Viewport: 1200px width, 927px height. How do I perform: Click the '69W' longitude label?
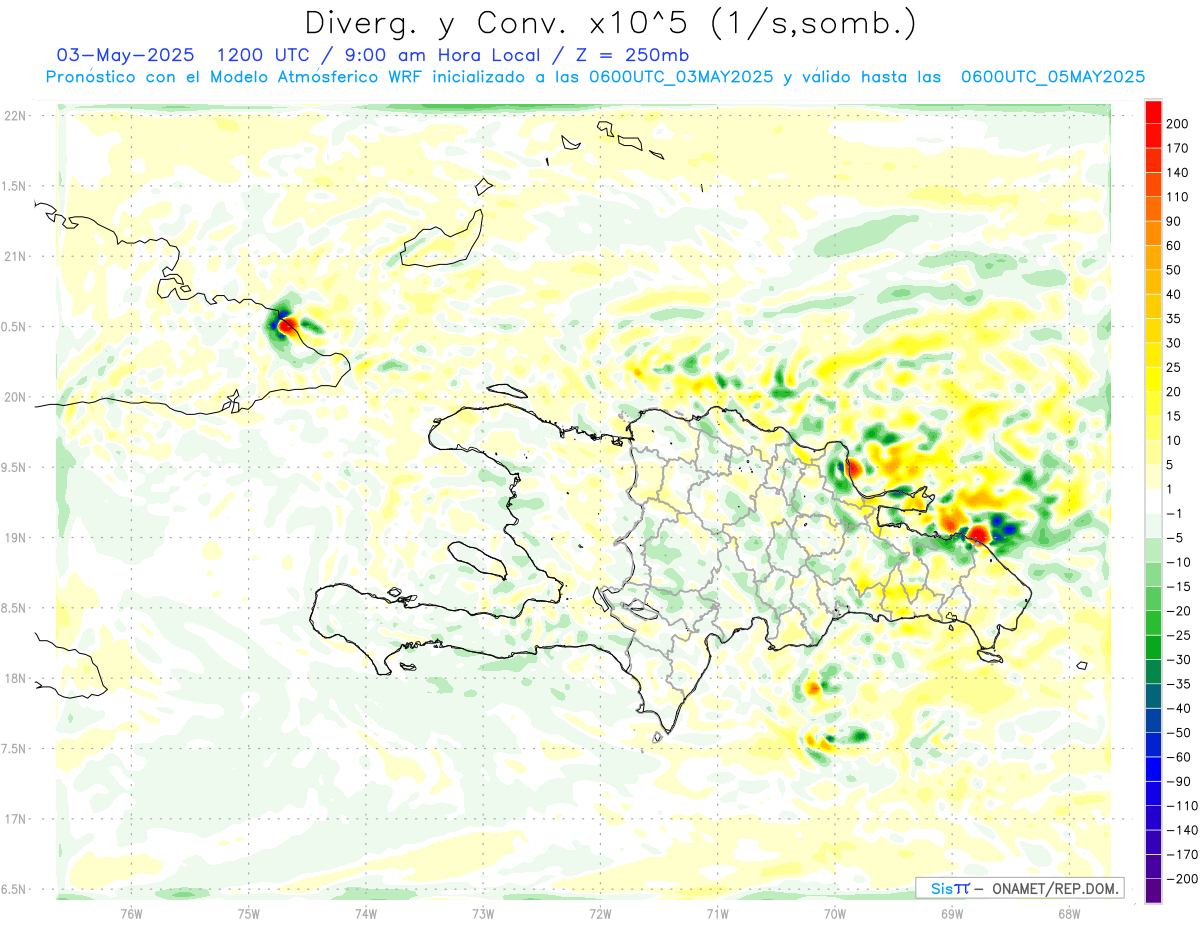[x=952, y=913]
